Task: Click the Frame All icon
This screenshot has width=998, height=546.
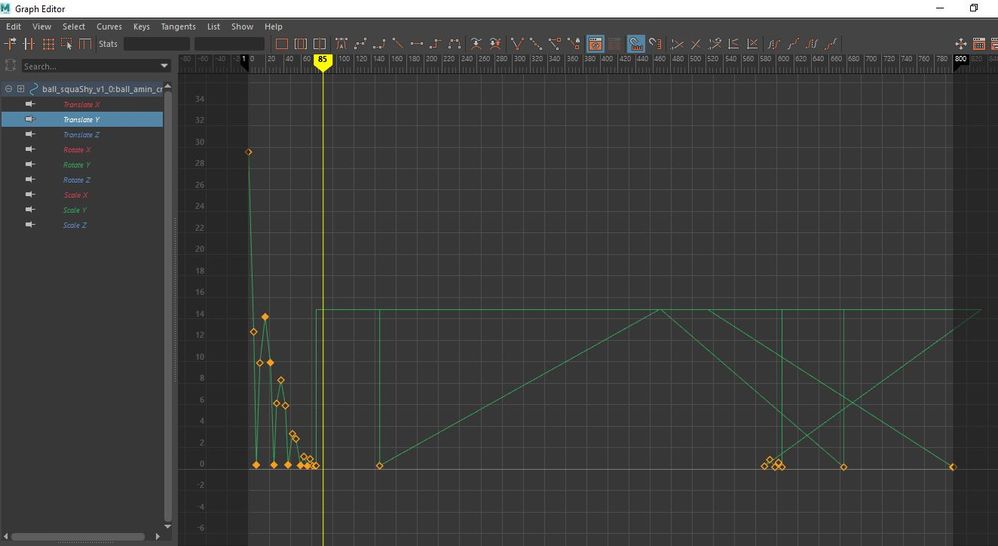Action: (x=281, y=44)
